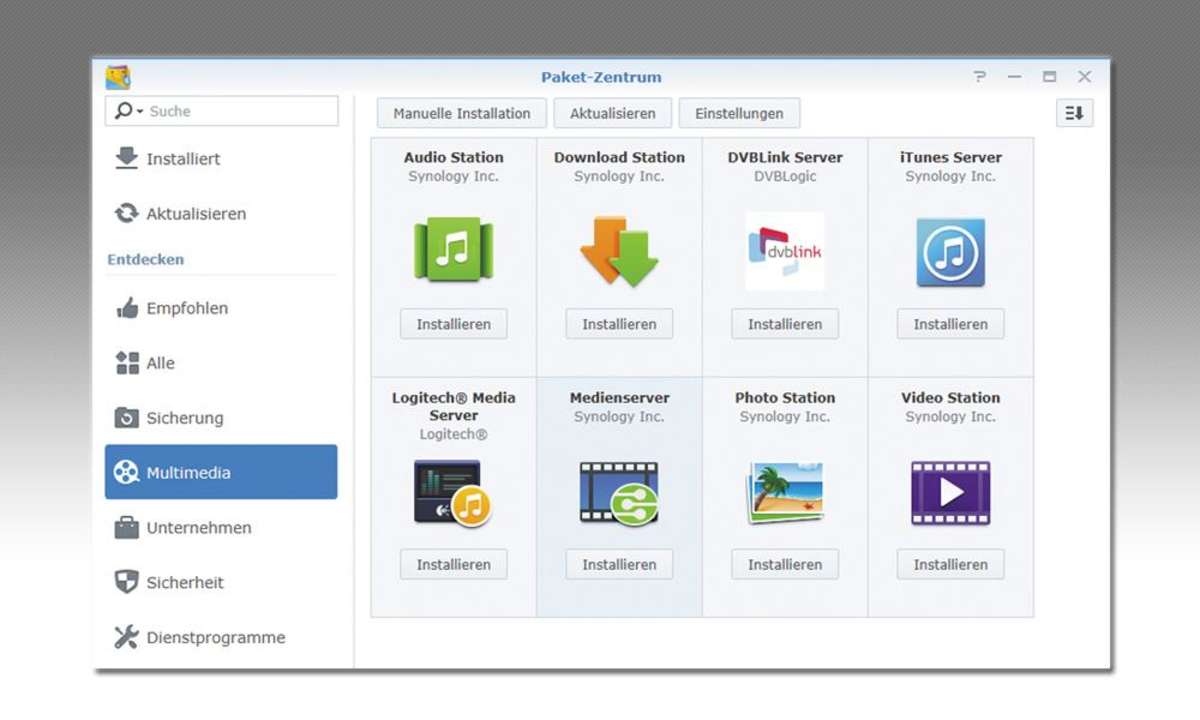The height and width of the screenshot is (720, 1200).
Task: Click the Medienserver filmstrip icon
Action: 619,493
